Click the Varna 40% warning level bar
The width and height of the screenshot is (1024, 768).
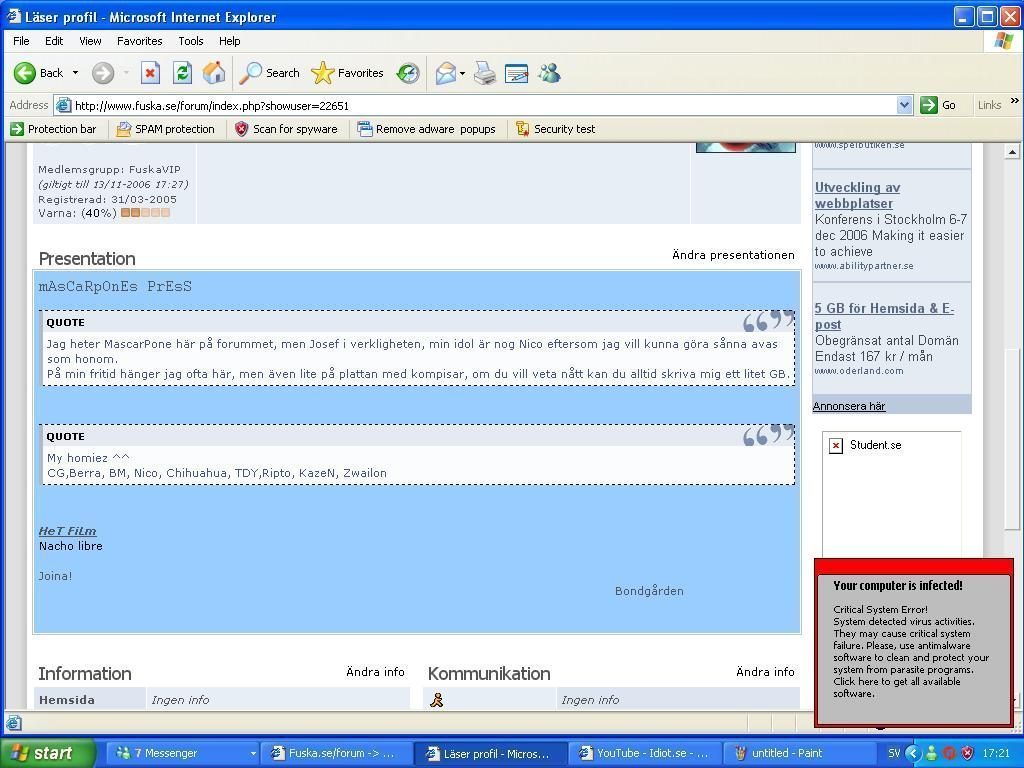tap(146, 213)
